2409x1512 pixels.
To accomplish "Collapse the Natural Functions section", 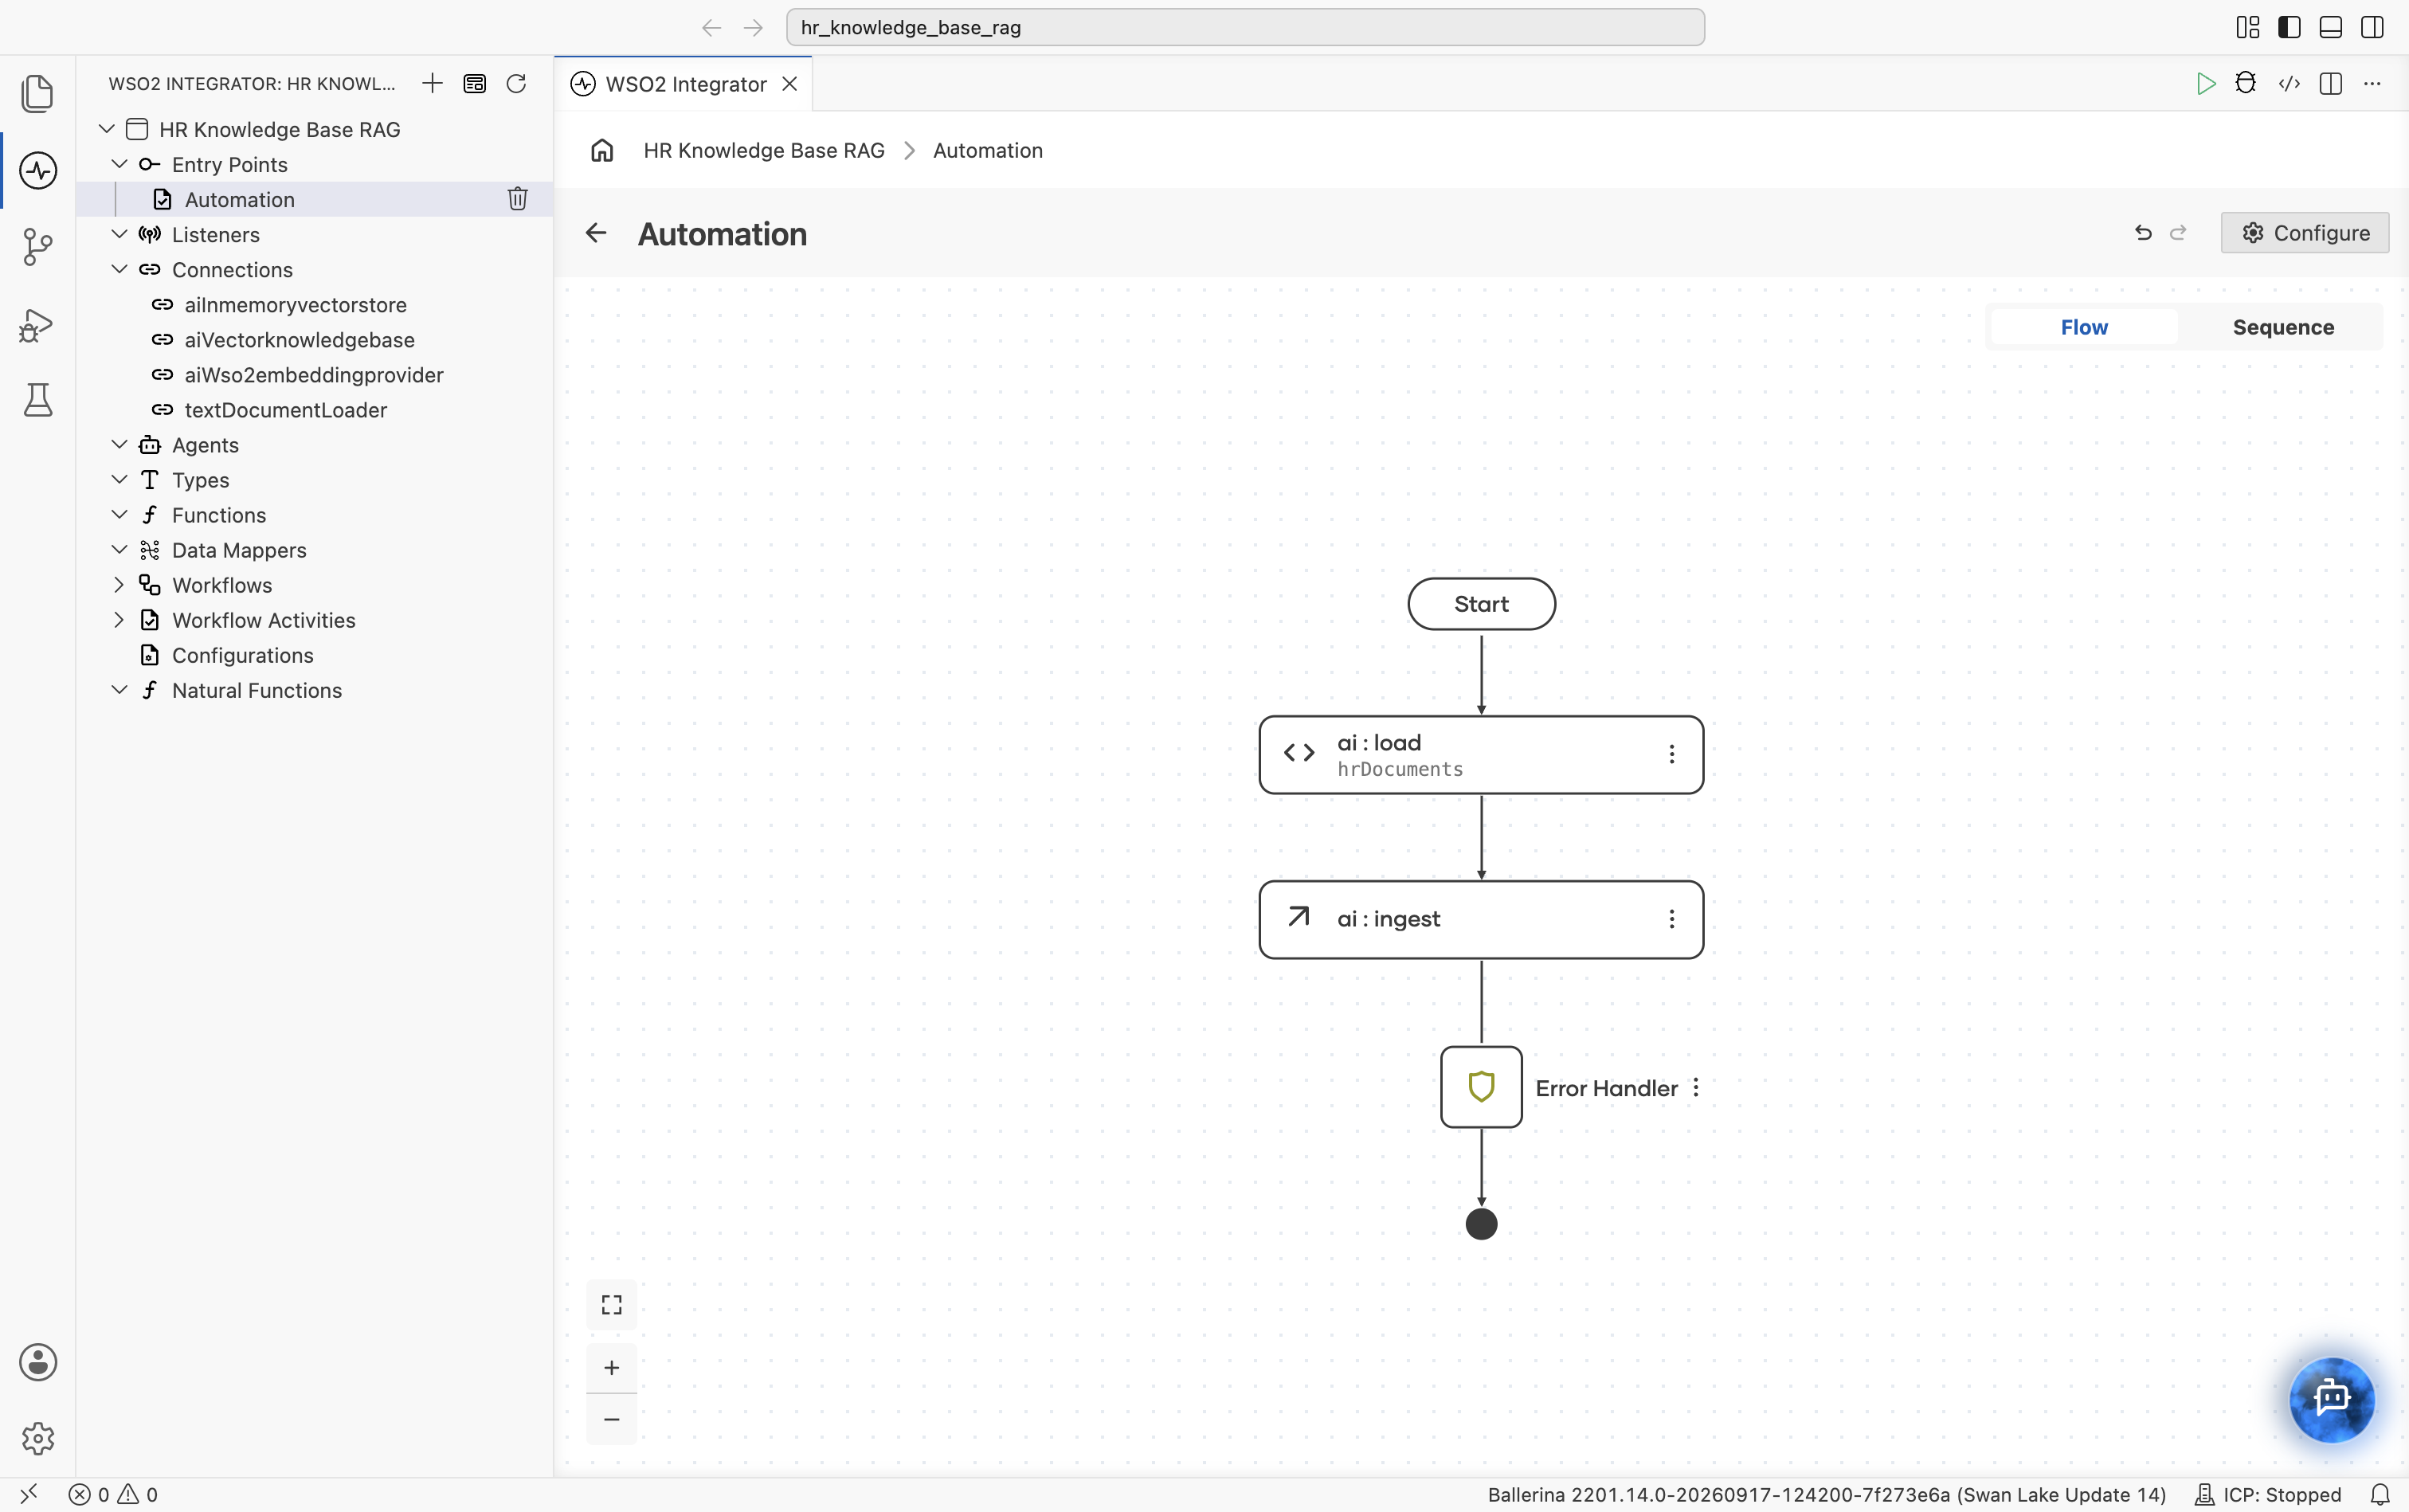I will 119,690.
